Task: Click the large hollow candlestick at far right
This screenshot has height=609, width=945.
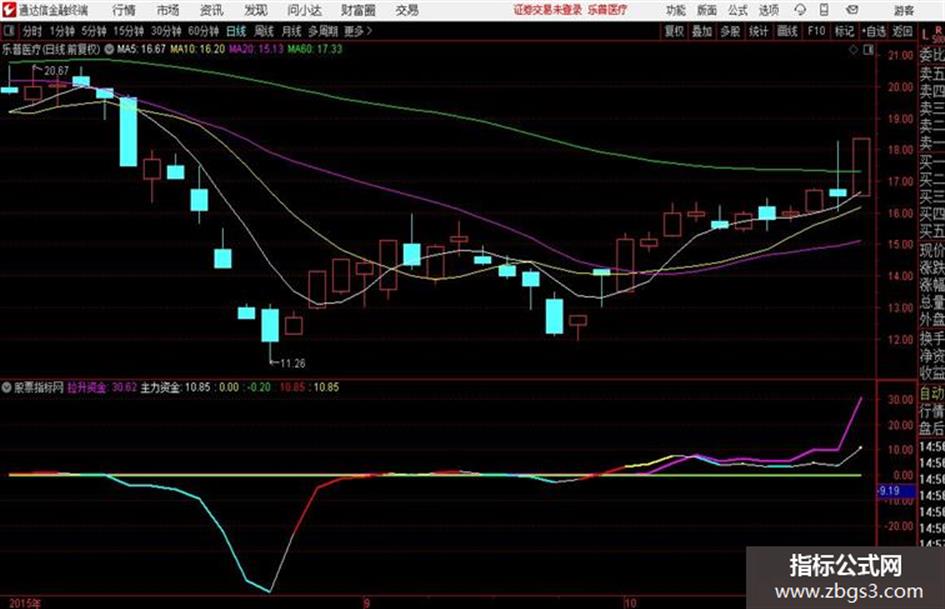Action: (x=861, y=167)
